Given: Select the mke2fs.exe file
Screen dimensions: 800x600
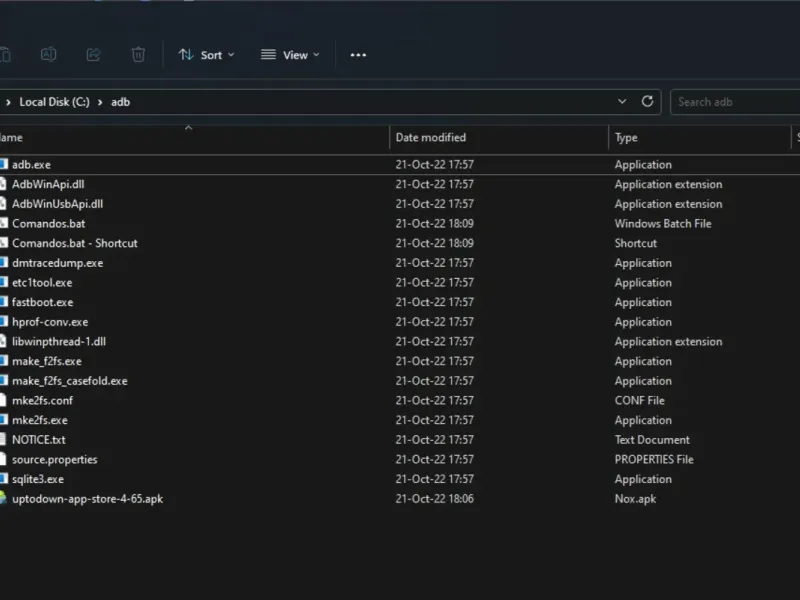Looking at the screenshot, I should 40,420.
